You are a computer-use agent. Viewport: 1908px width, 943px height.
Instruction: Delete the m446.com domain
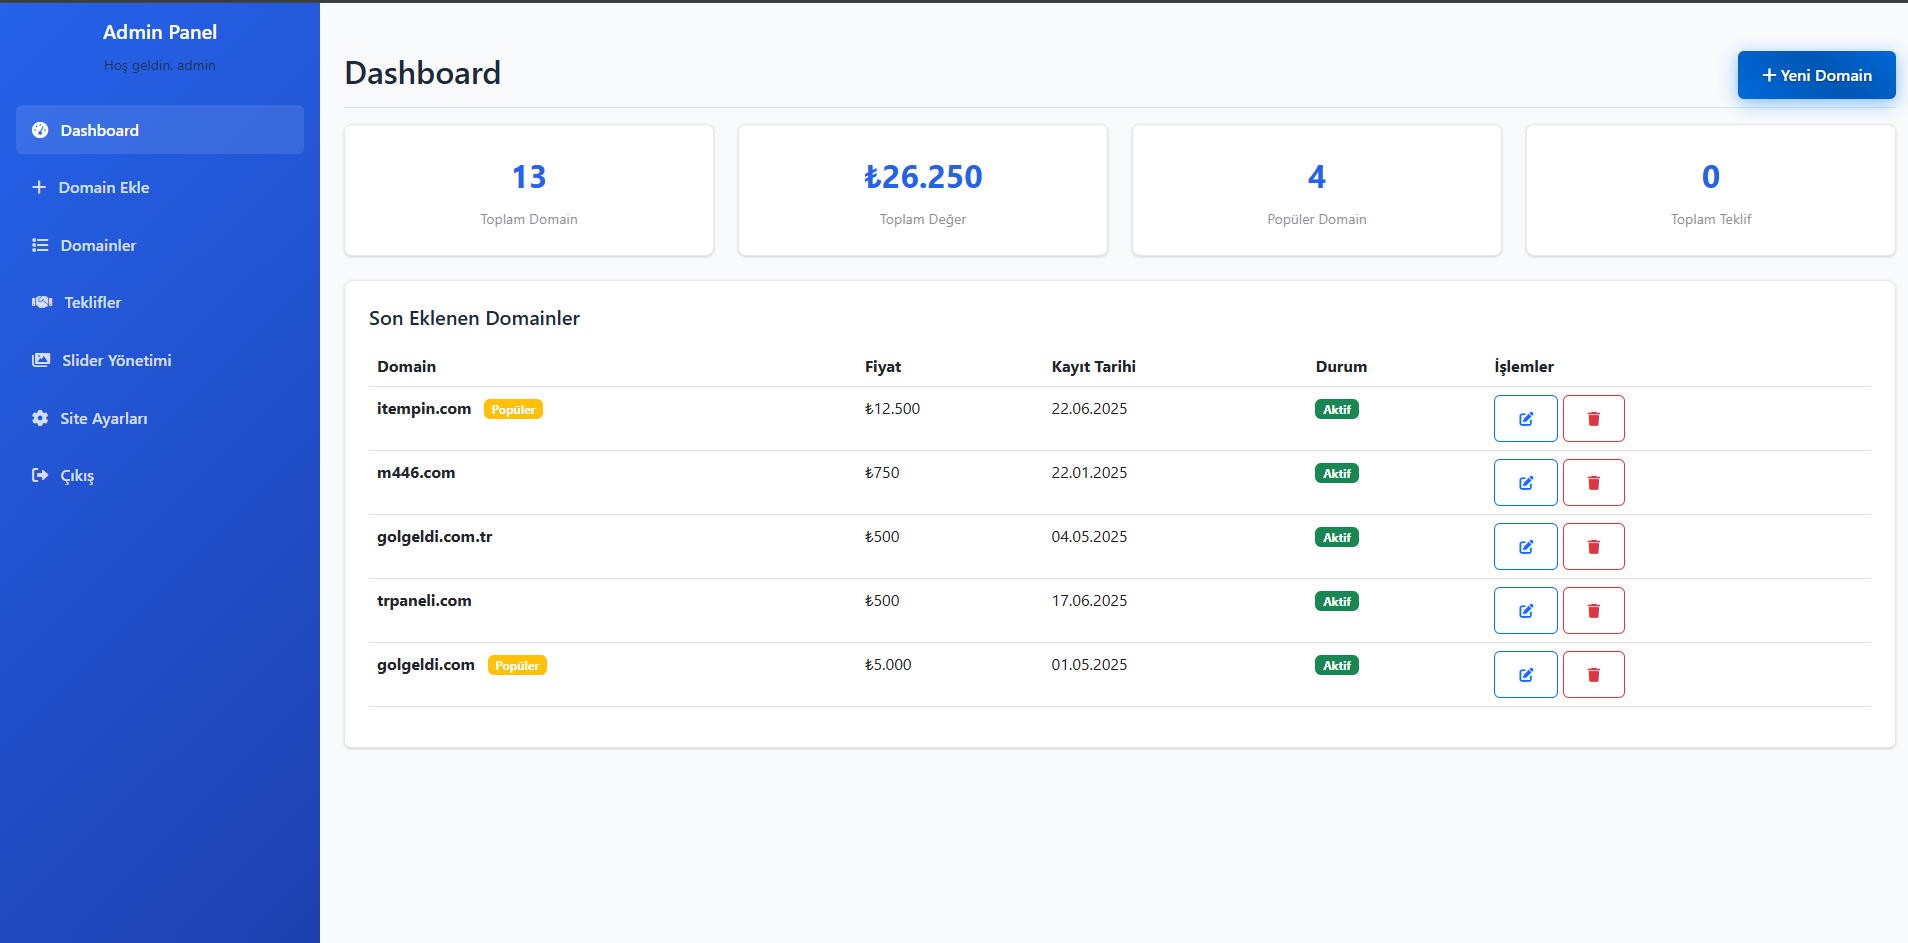tap(1593, 483)
